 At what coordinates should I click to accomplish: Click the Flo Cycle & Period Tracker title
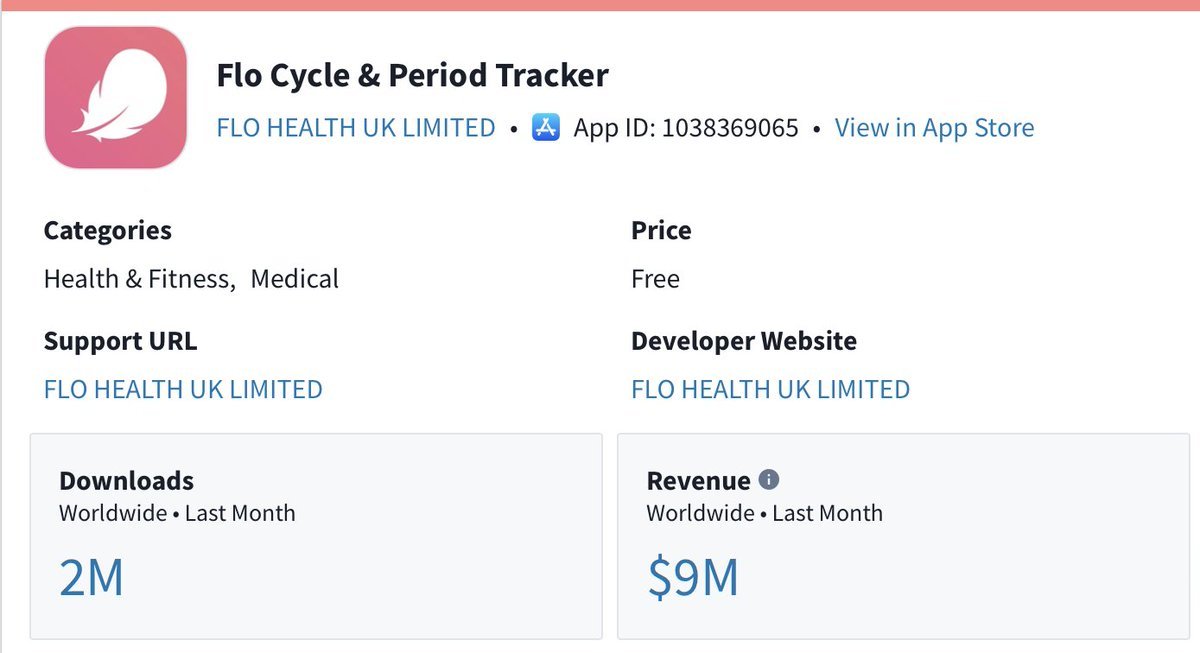412,75
